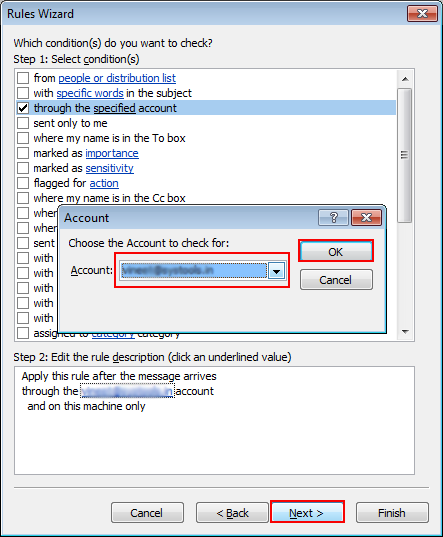443x537 pixels.
Task: Click the conditions list scroll-up arrow
Action: (x=405, y=79)
